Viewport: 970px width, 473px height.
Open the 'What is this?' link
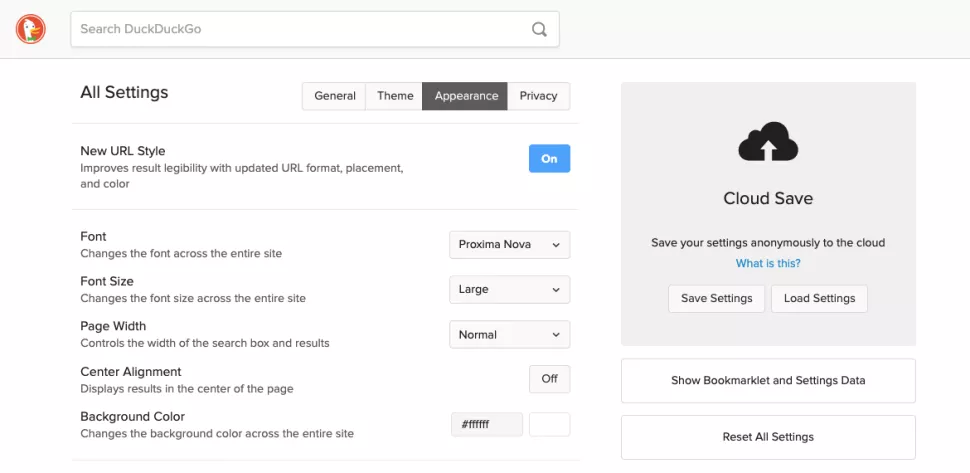click(768, 264)
